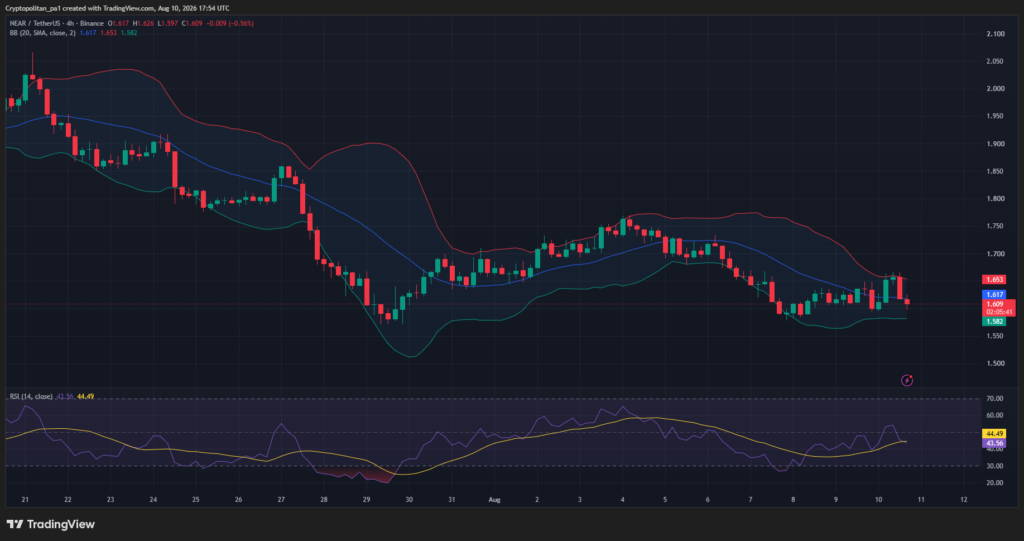The image size is (1024, 541).
Task: Click the 2.100 price axis label
Action: (x=995, y=34)
